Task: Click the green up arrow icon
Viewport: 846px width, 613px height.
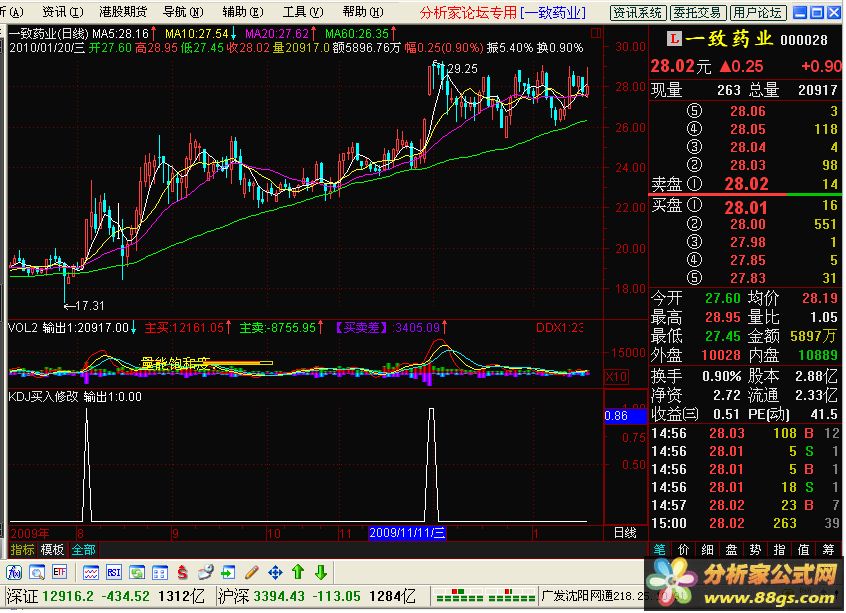Action: pyautogui.click(x=298, y=572)
